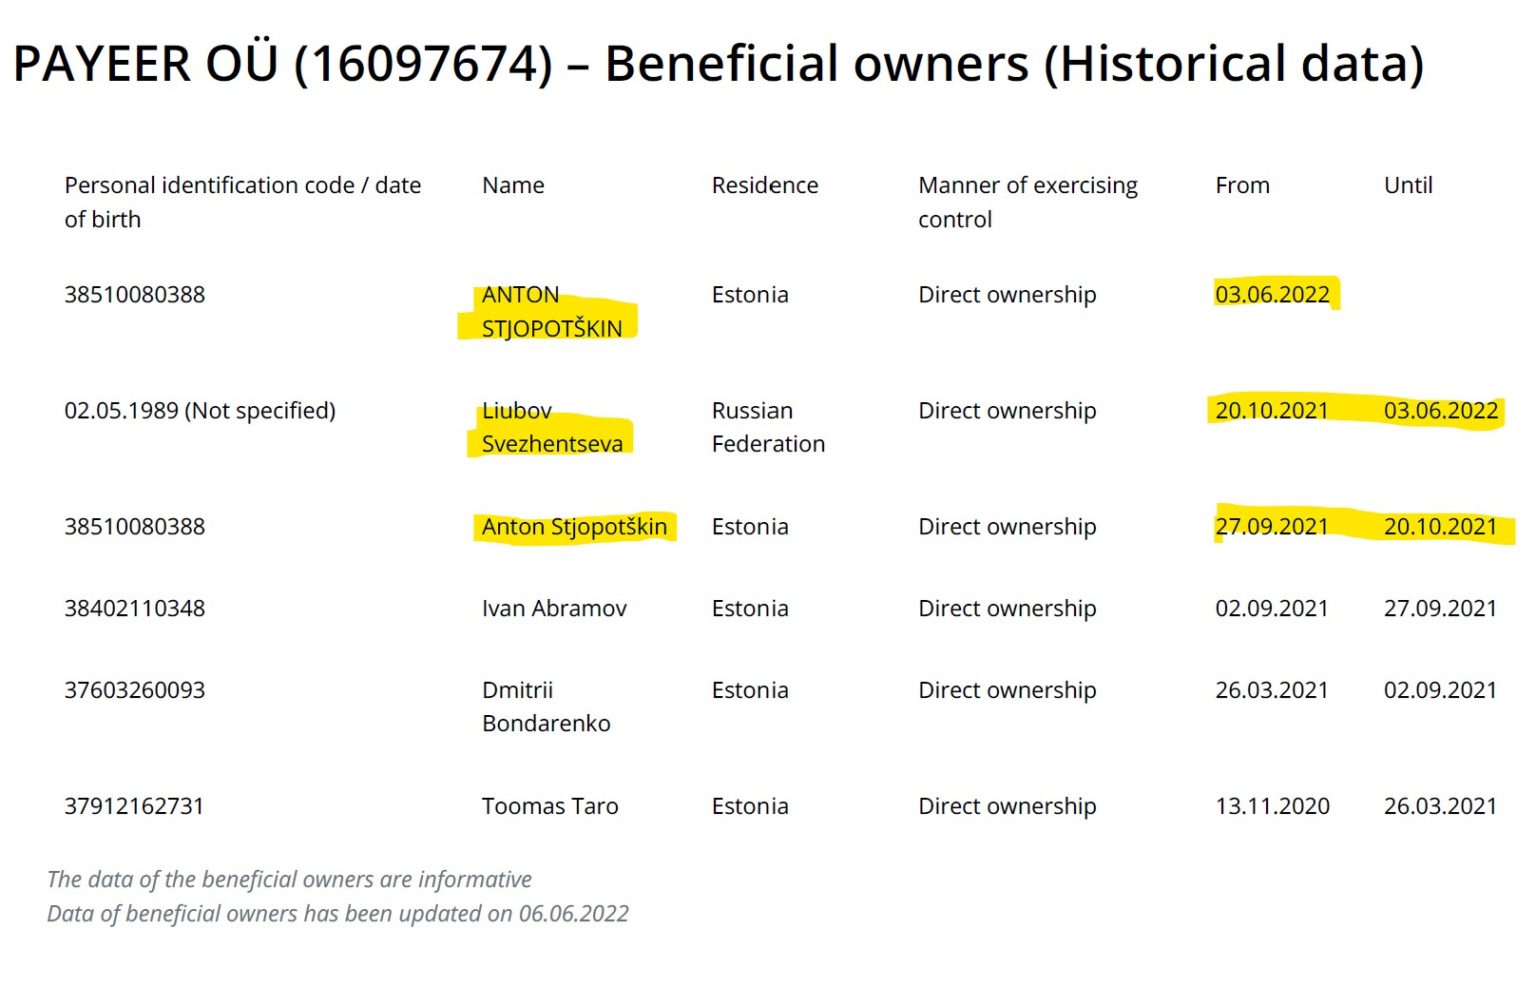Select the highlighted From date 20.10.2021

1272,410
